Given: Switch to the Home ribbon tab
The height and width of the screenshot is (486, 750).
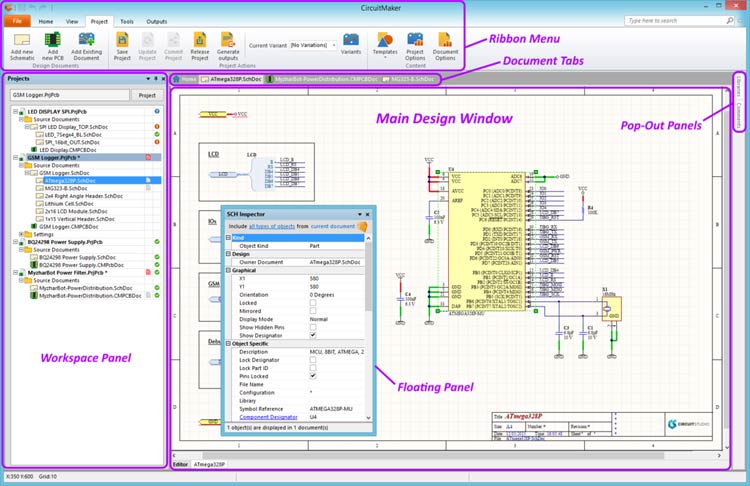Looking at the screenshot, I should coord(46,22).
